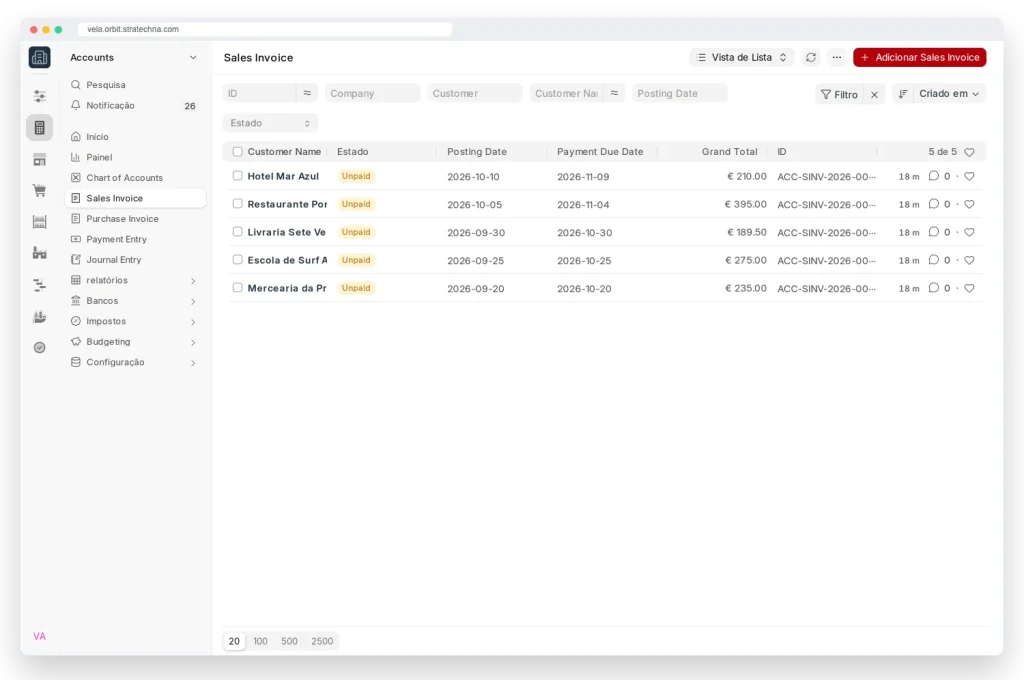Click the heart icon in the table header
The image size is (1024, 680).
coord(969,152)
